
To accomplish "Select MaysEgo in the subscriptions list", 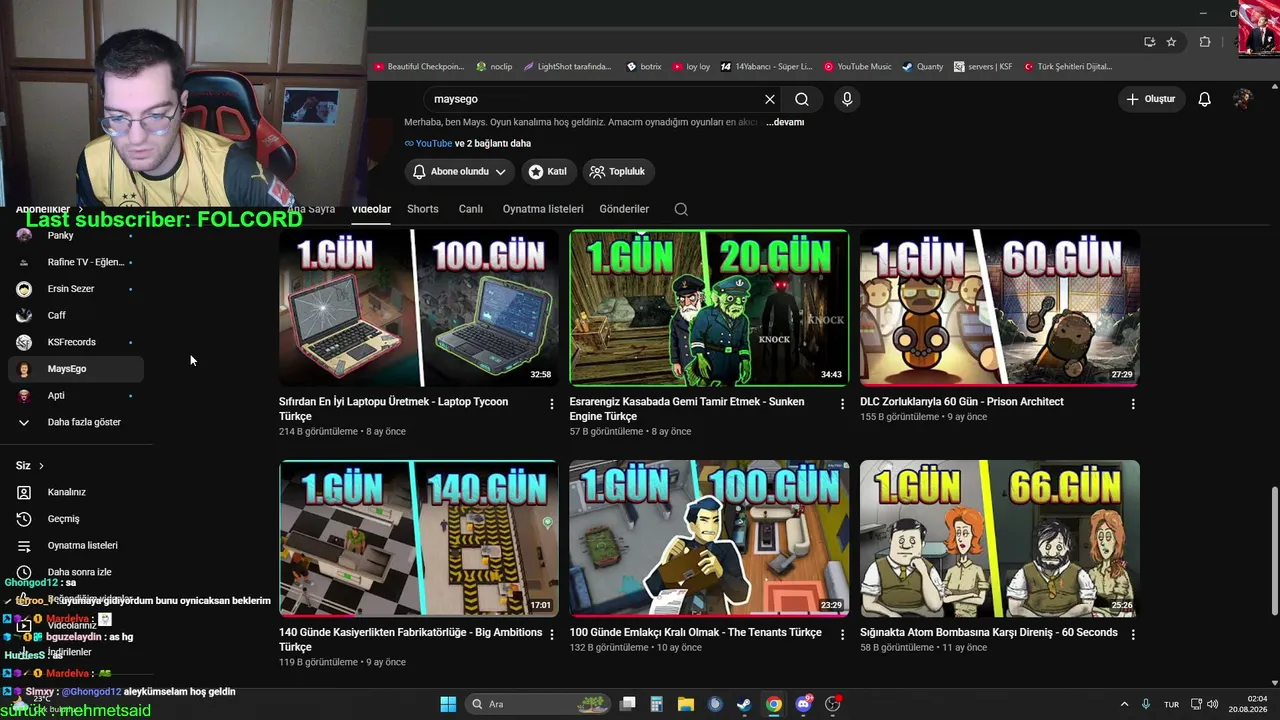I will coord(76,369).
